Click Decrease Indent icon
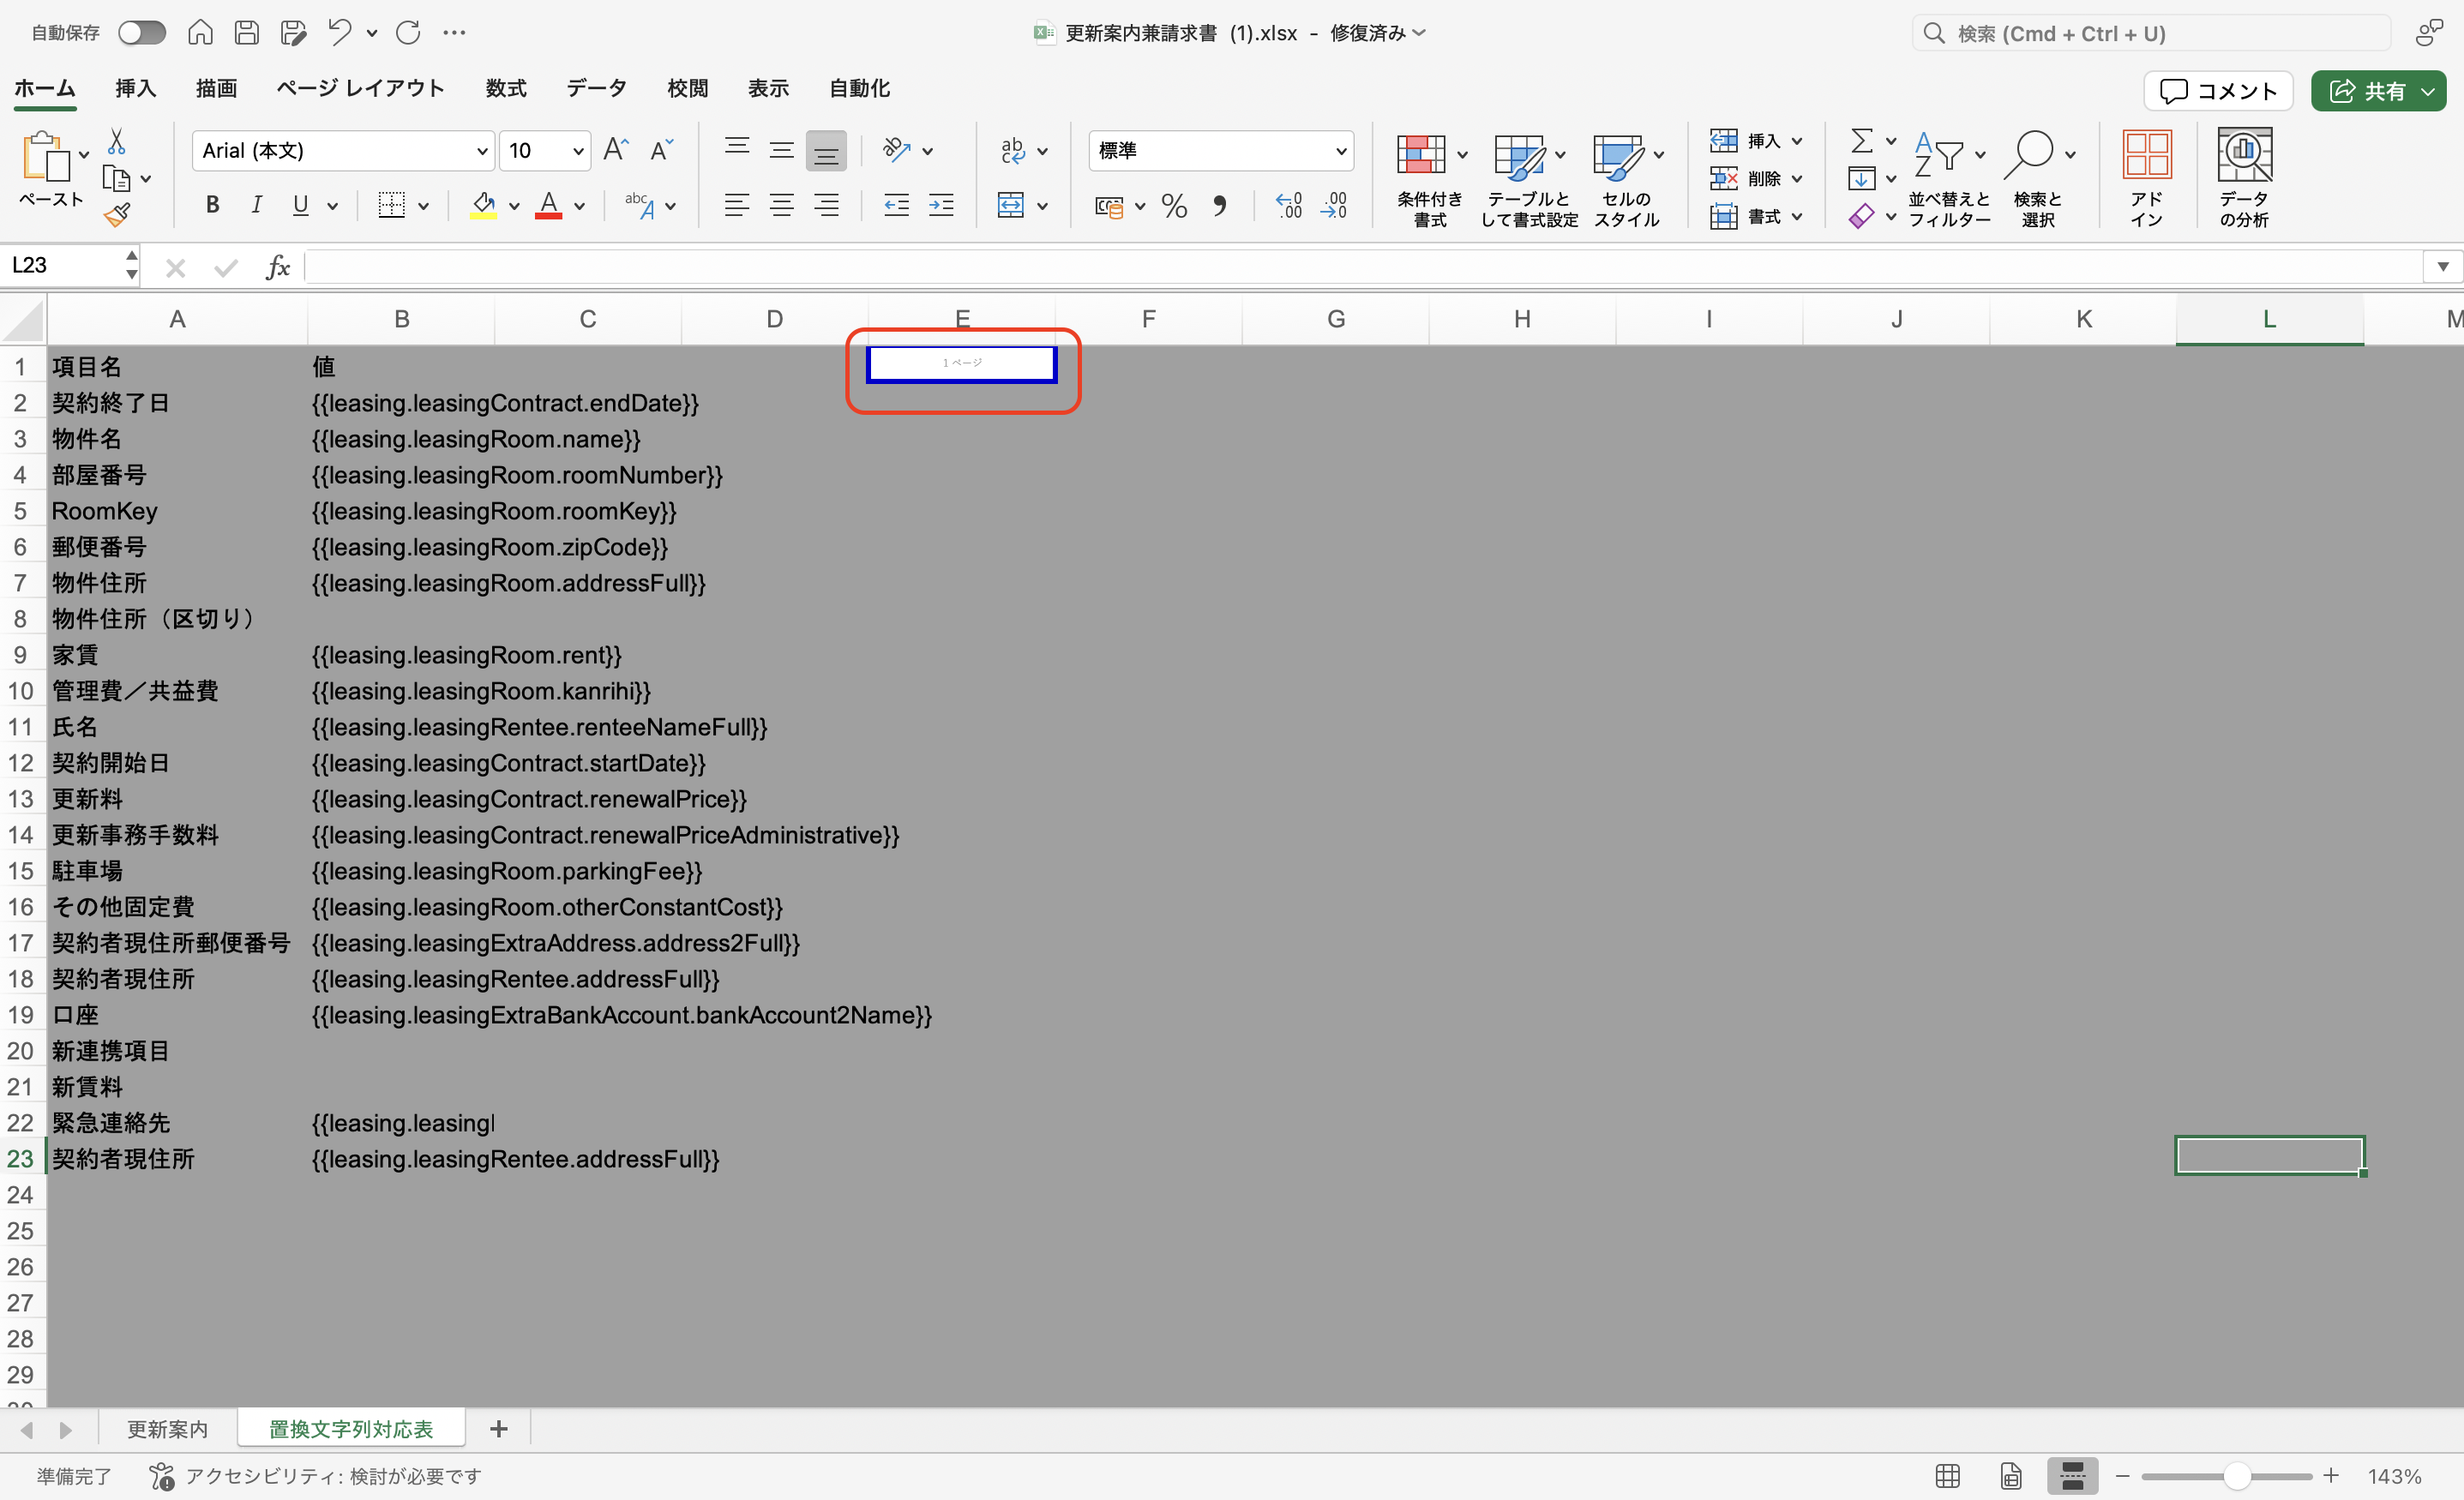The image size is (2464, 1500). [x=897, y=206]
